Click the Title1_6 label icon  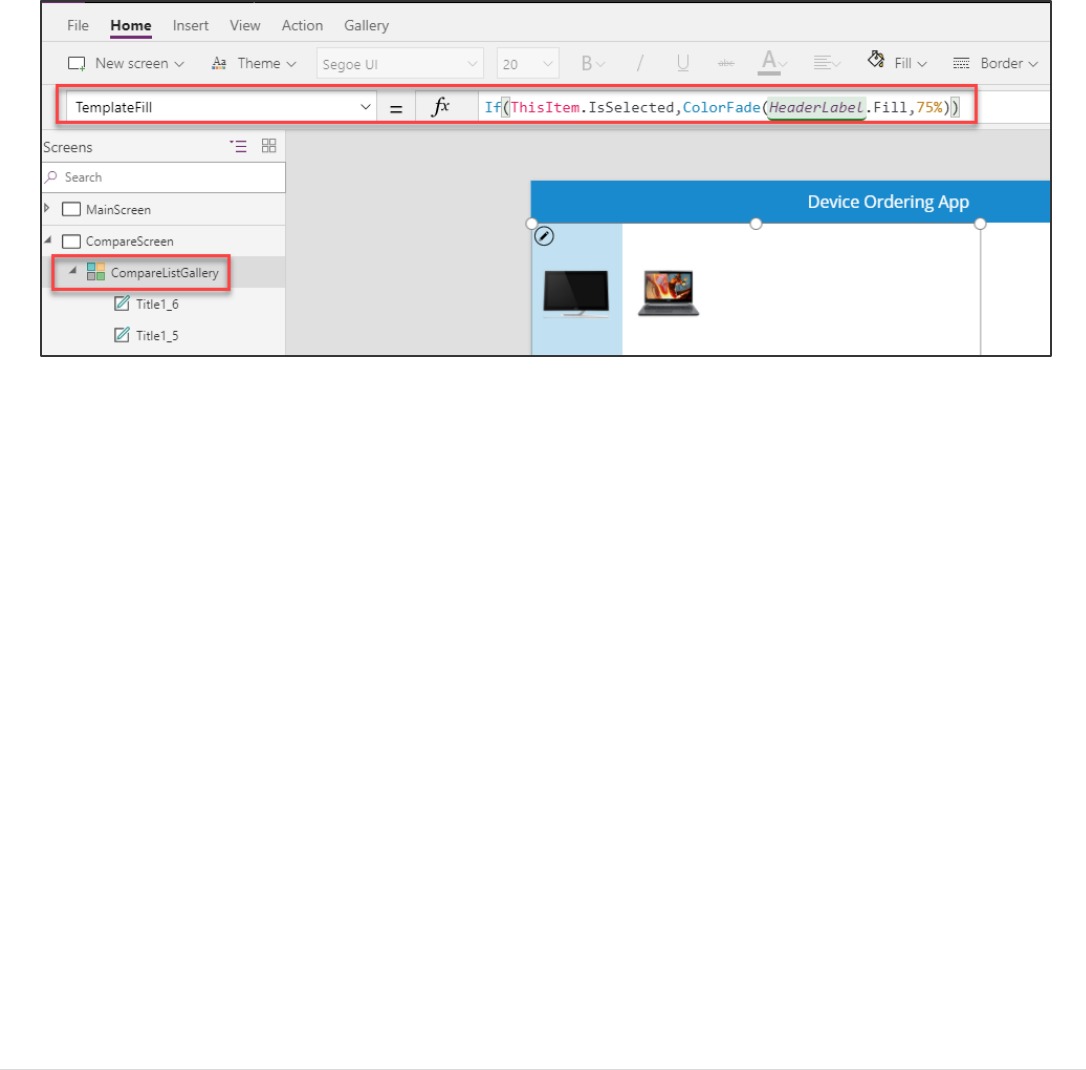click(122, 303)
